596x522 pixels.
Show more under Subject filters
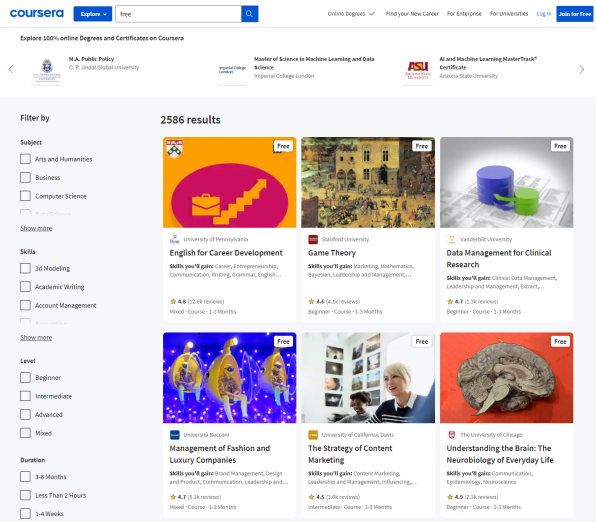pos(36,228)
